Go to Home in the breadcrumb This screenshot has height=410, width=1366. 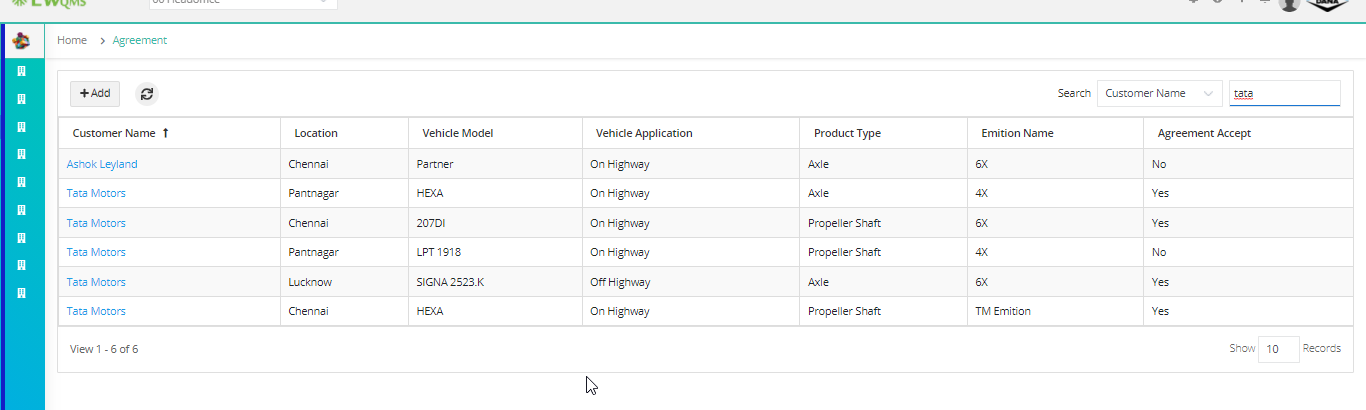72,41
